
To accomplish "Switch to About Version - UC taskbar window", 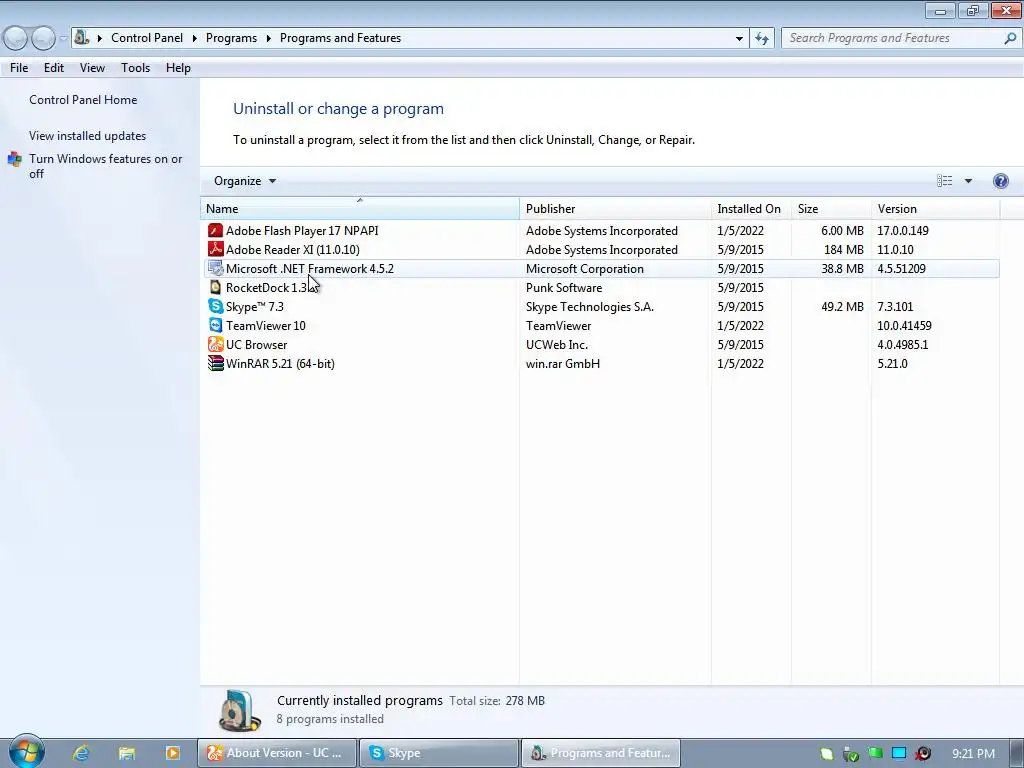I will [278, 753].
